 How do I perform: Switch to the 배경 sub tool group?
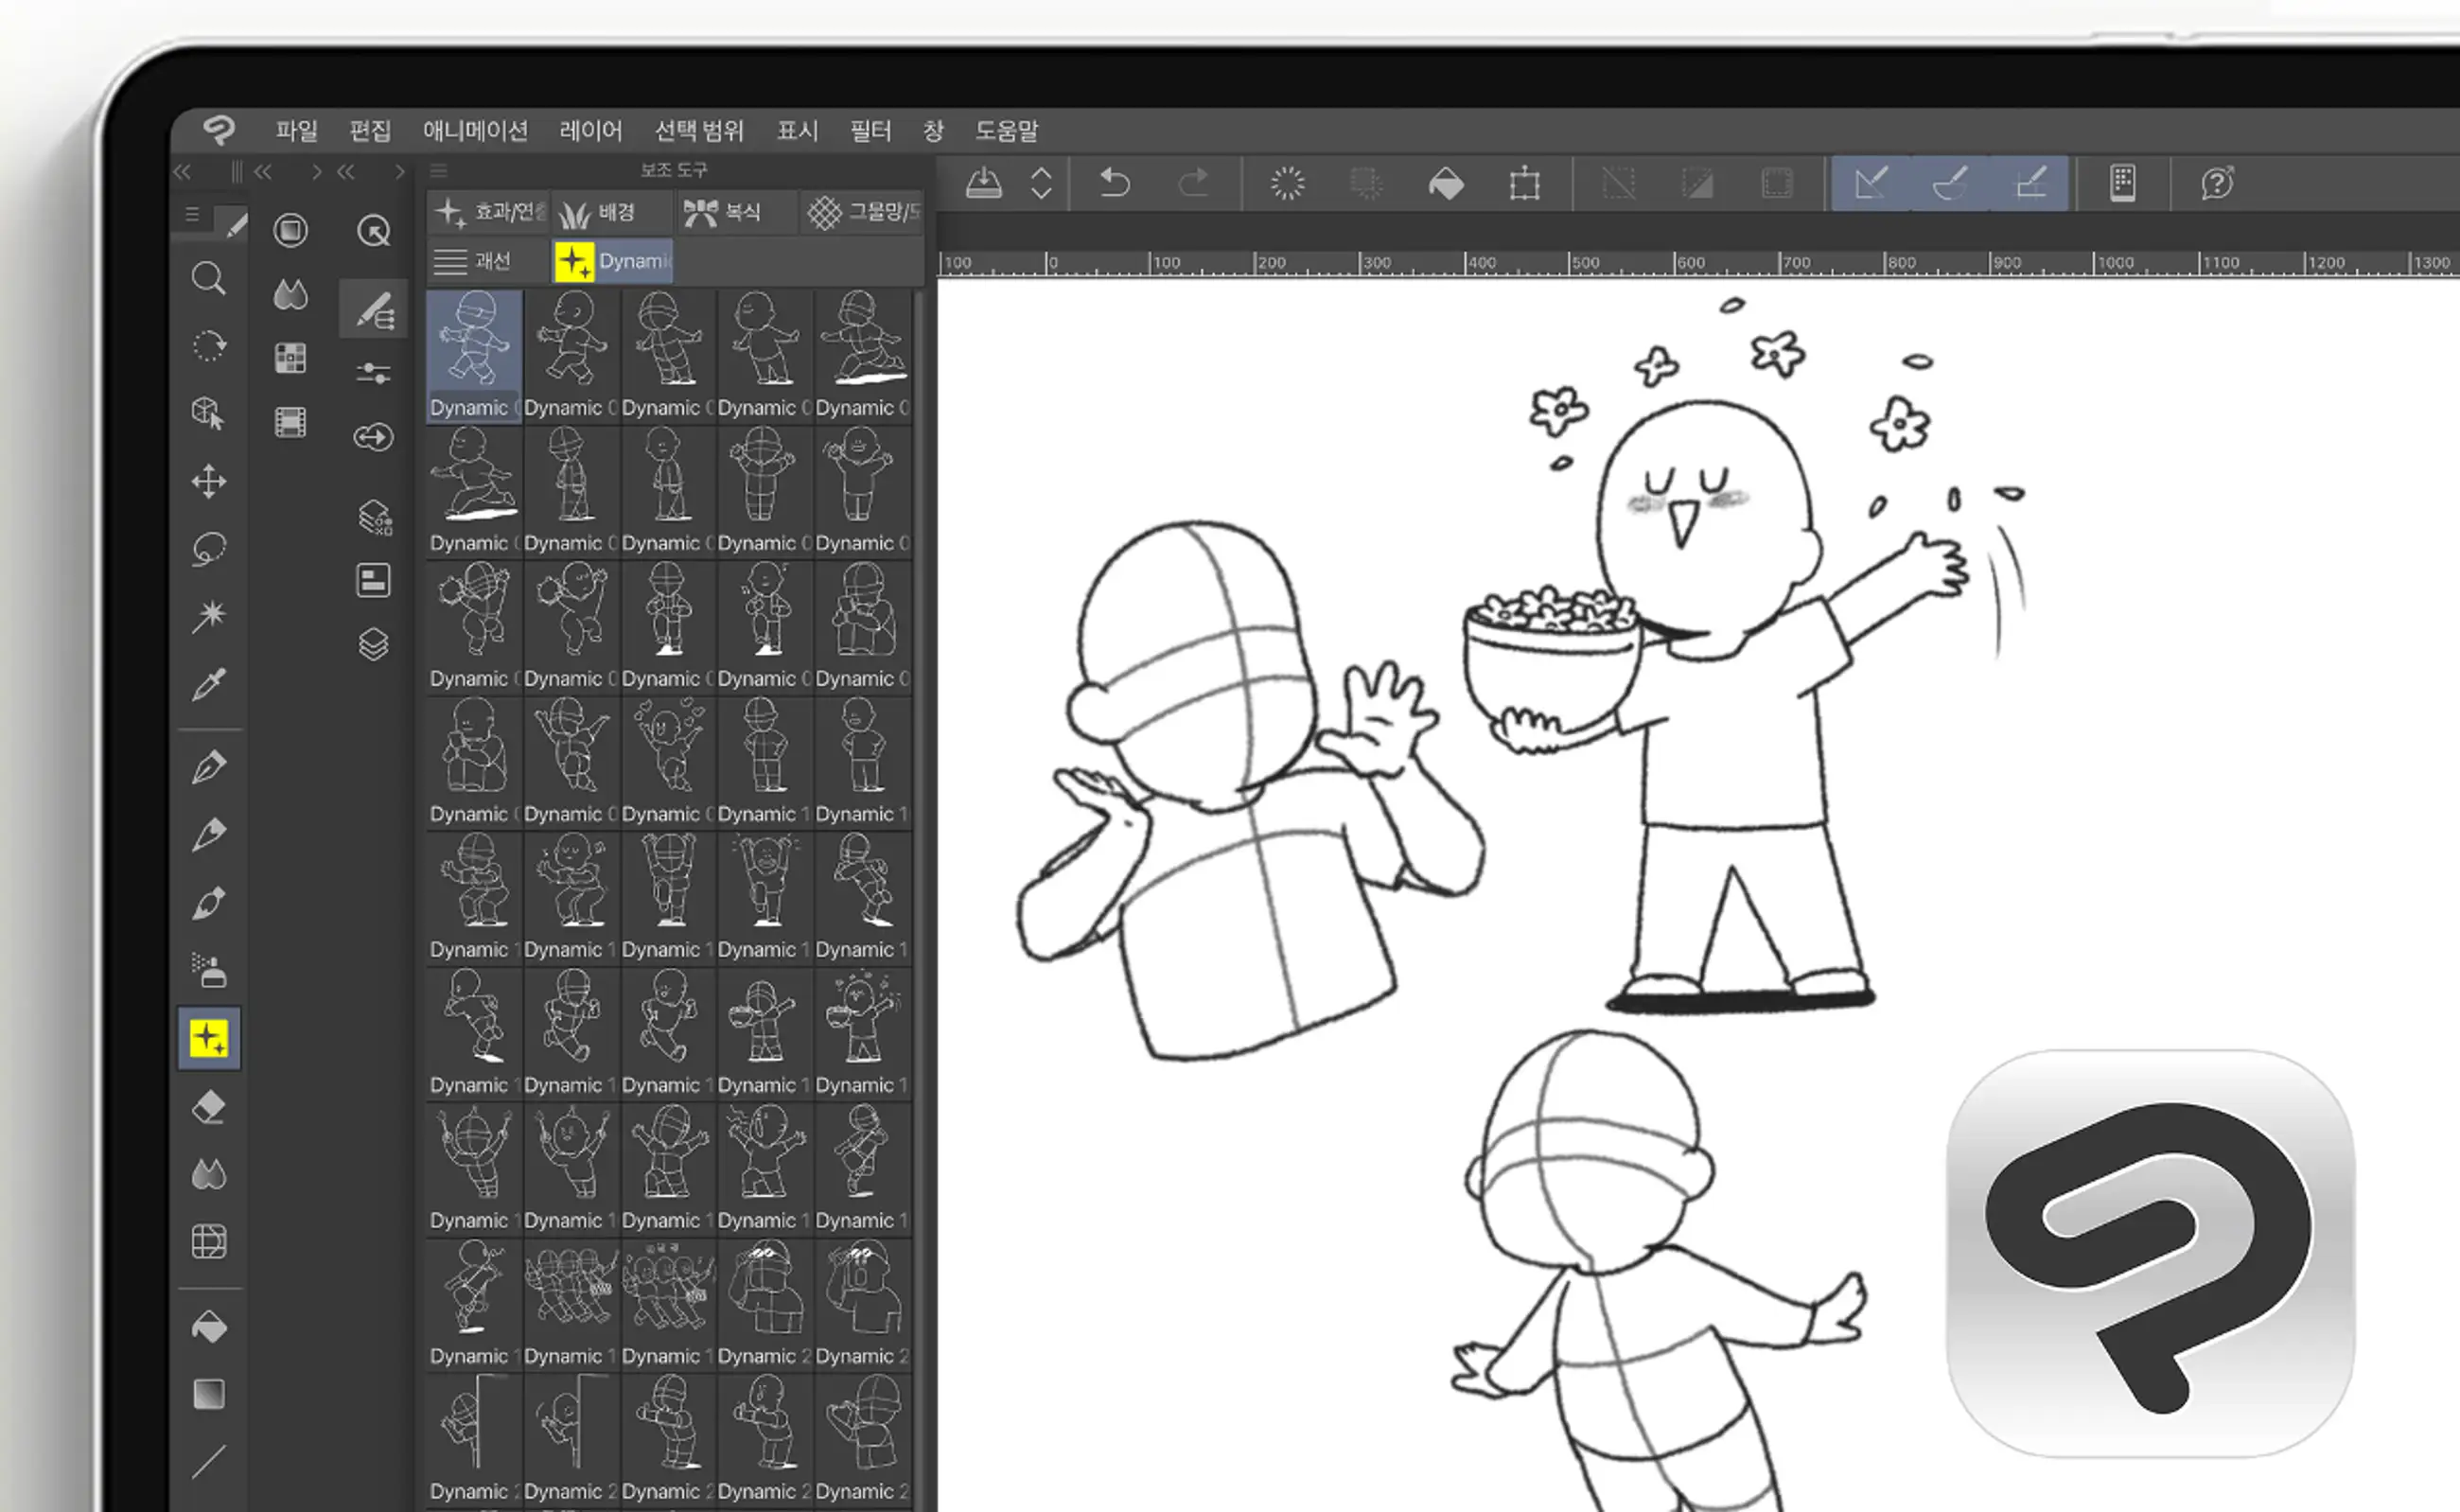coord(611,212)
